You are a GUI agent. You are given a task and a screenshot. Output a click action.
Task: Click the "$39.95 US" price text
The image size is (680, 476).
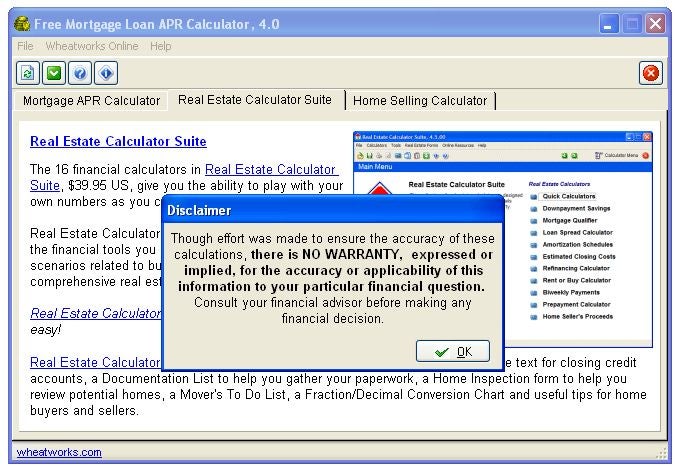pyautogui.click(x=98, y=186)
